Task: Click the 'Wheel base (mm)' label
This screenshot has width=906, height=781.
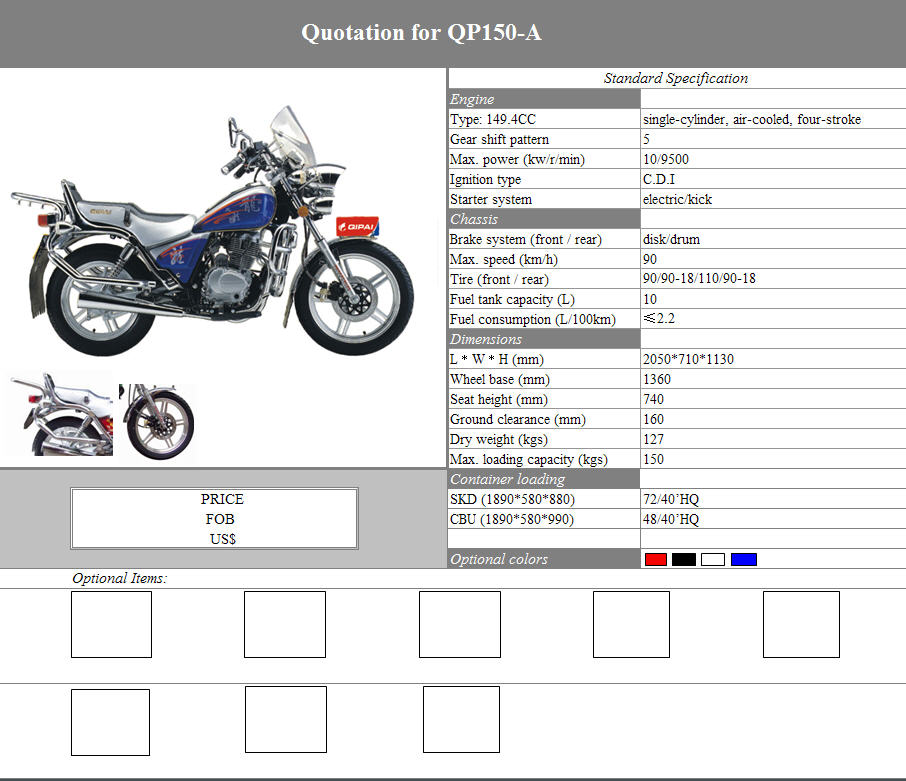Action: 500,379
